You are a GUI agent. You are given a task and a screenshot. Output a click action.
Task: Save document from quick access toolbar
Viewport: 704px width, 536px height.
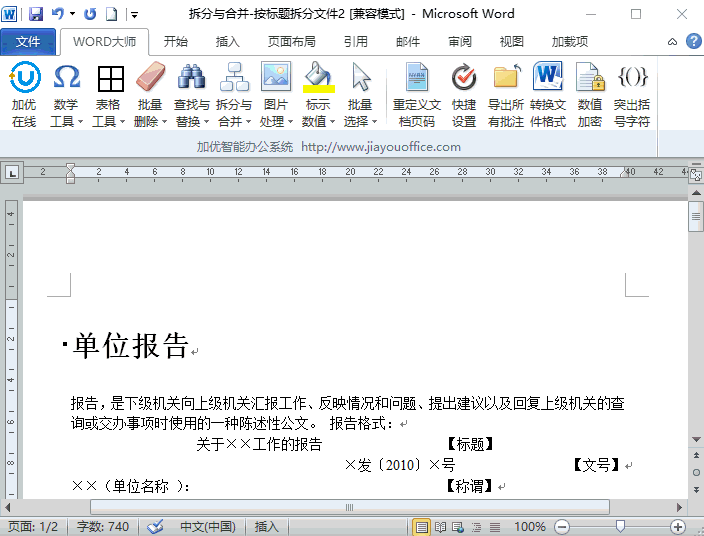(36, 14)
